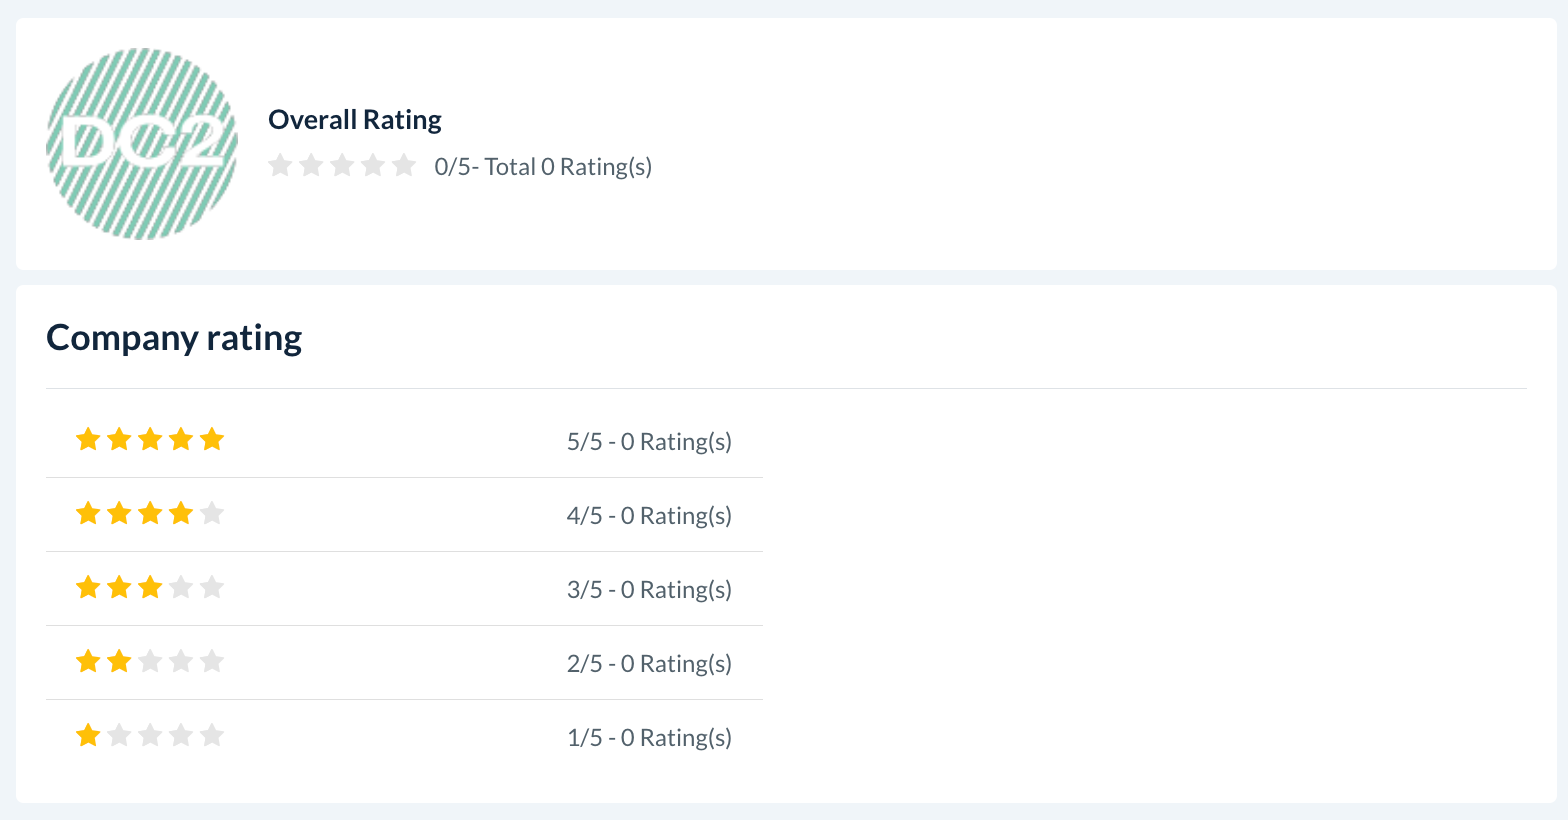Click the Company rating heading

174,338
